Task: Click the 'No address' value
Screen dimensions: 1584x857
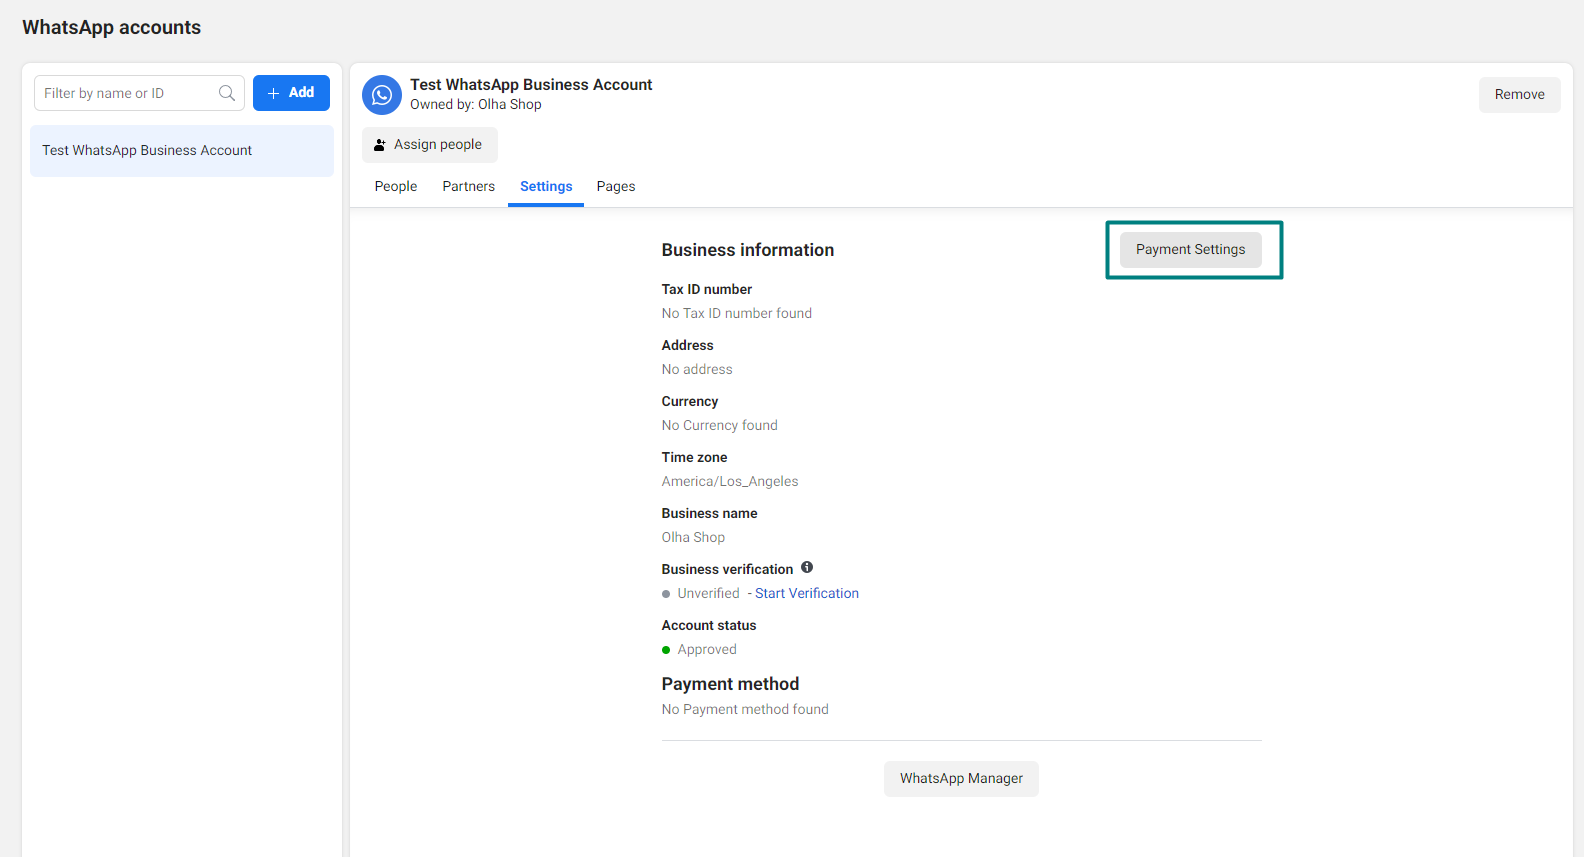Action: [x=697, y=369]
